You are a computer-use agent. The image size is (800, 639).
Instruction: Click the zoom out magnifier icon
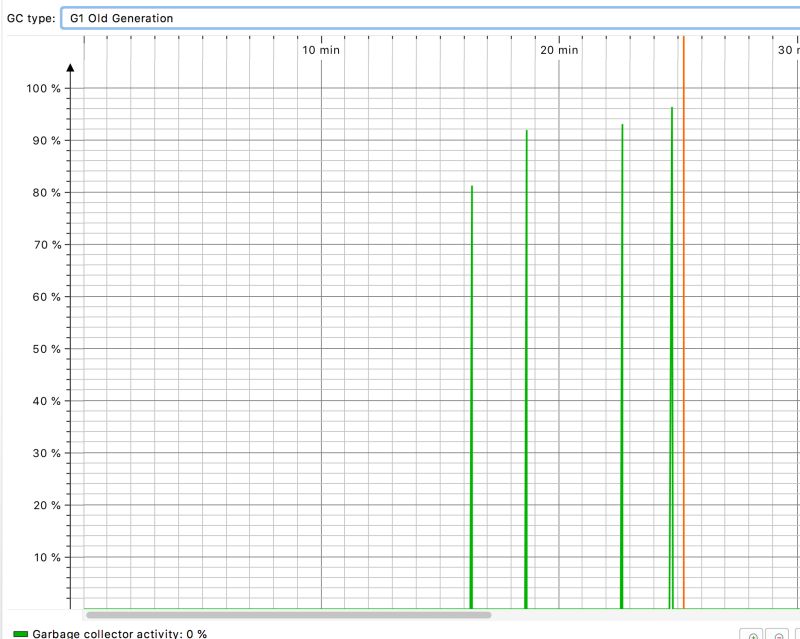point(777,634)
